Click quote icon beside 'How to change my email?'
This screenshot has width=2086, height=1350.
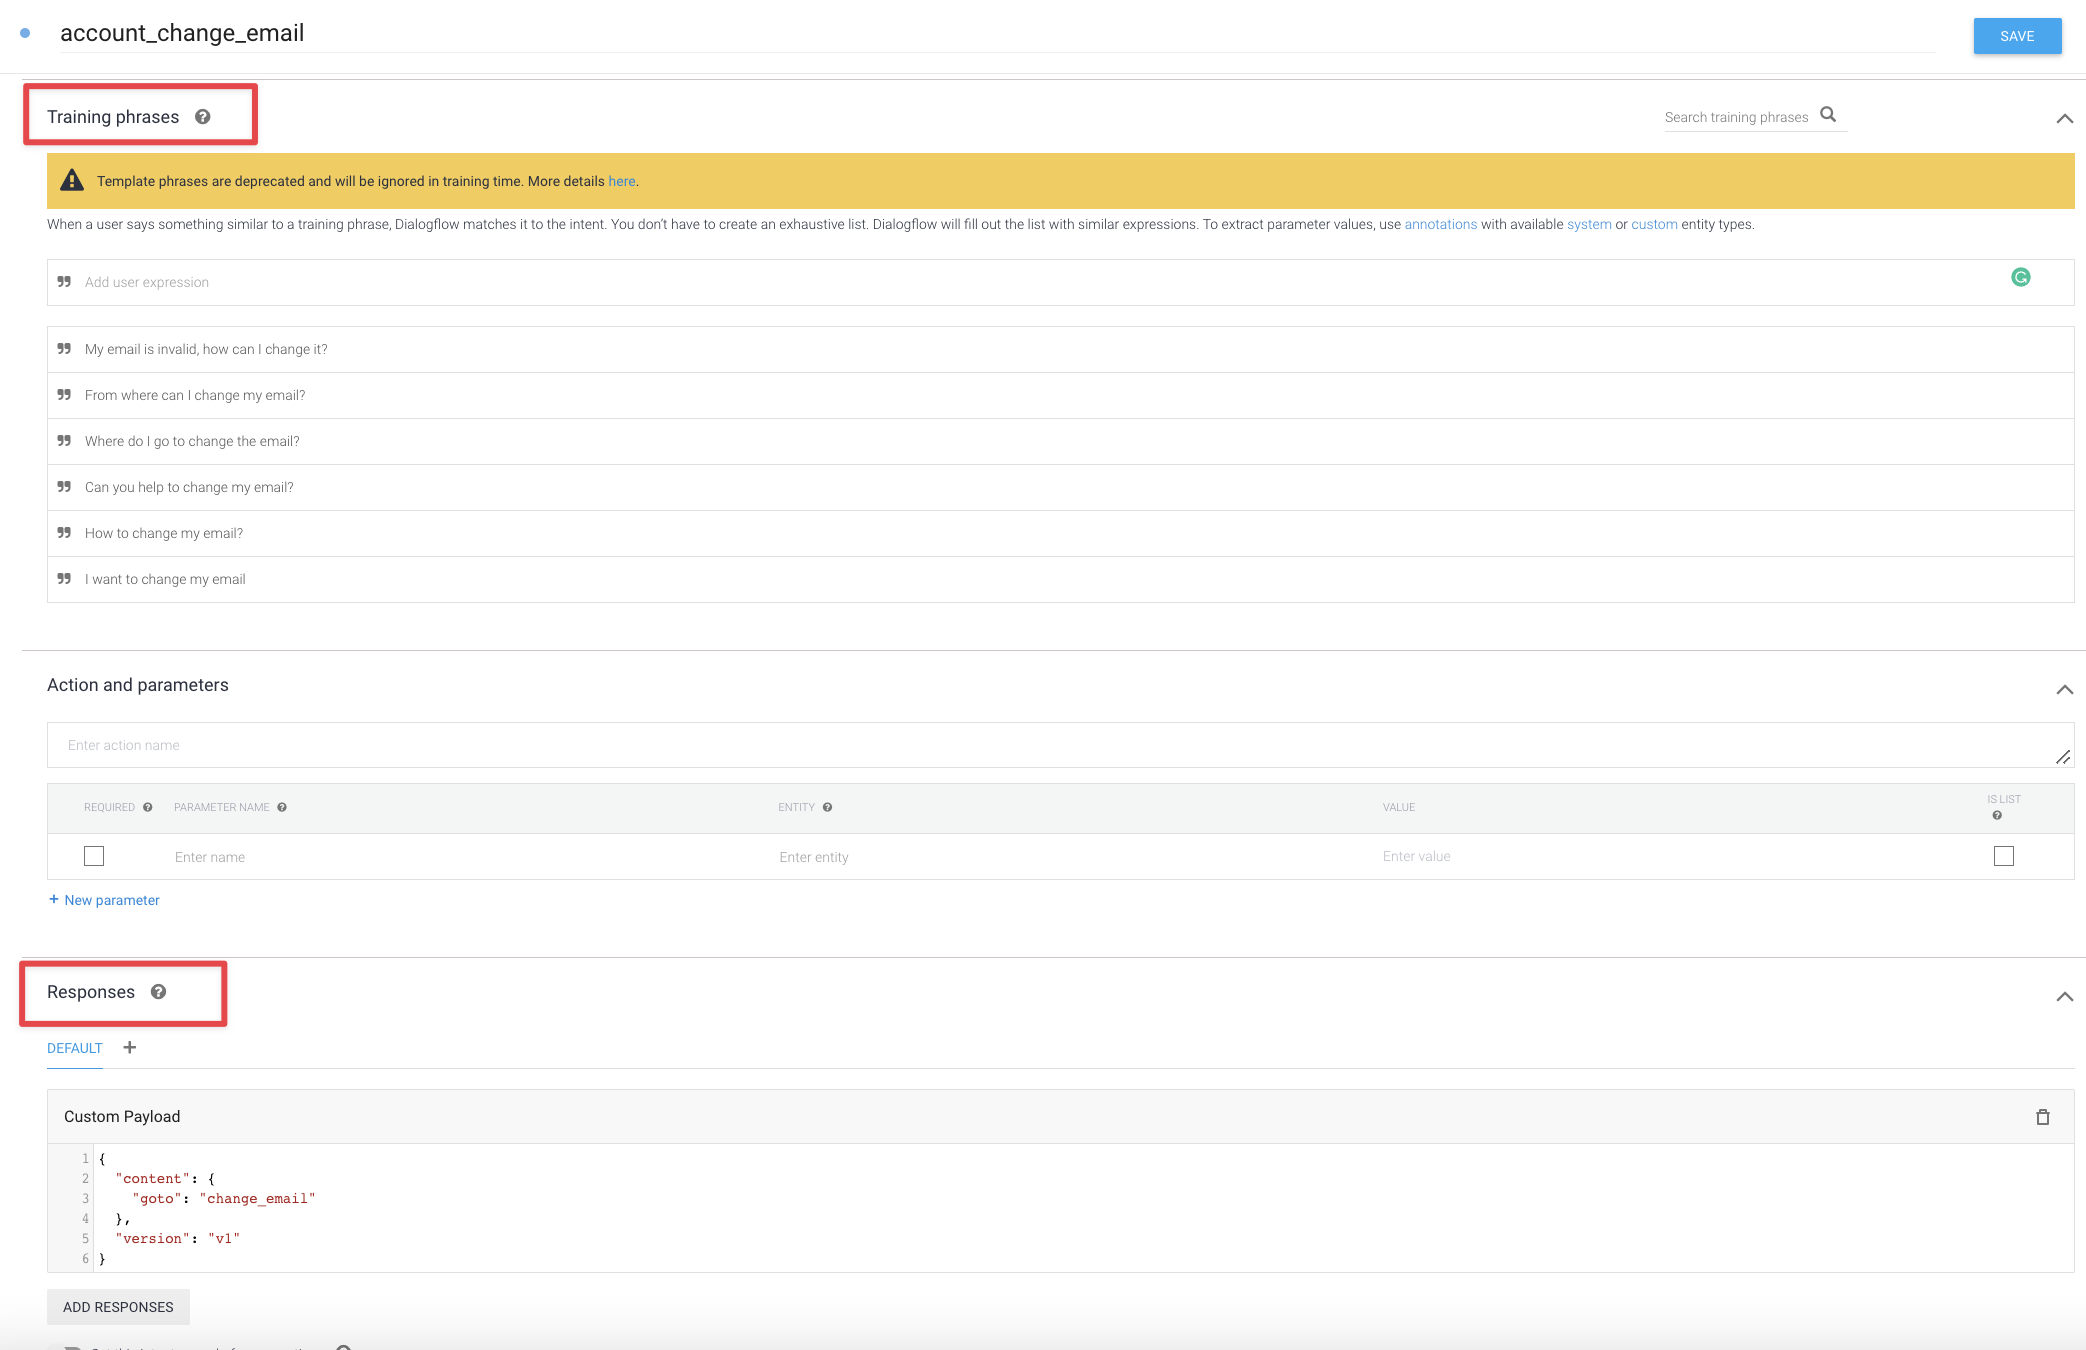point(64,533)
